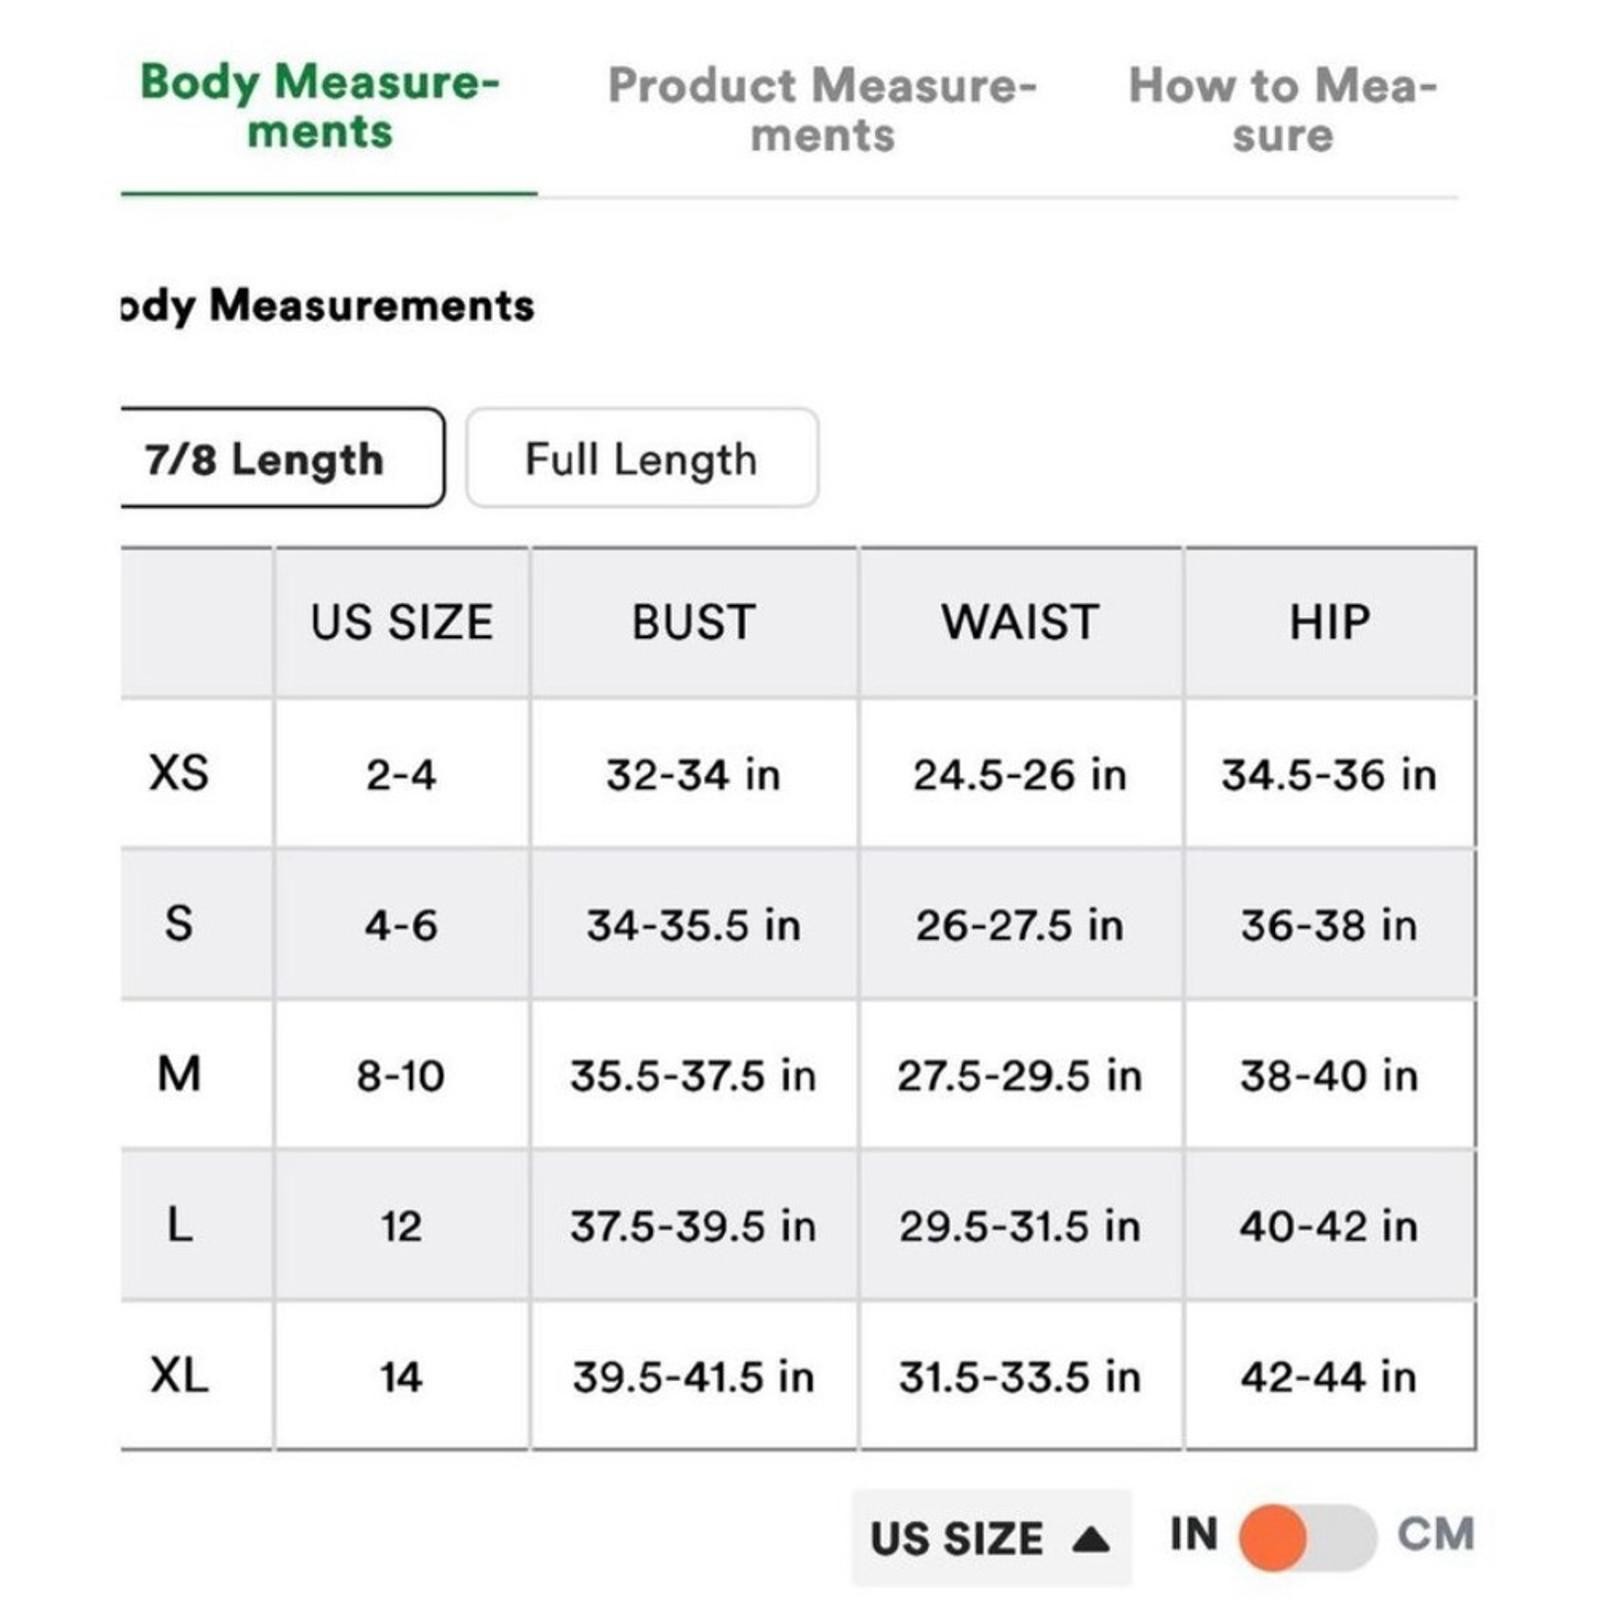Click the L size row label
The image size is (1600, 1600).
coord(180,1225)
